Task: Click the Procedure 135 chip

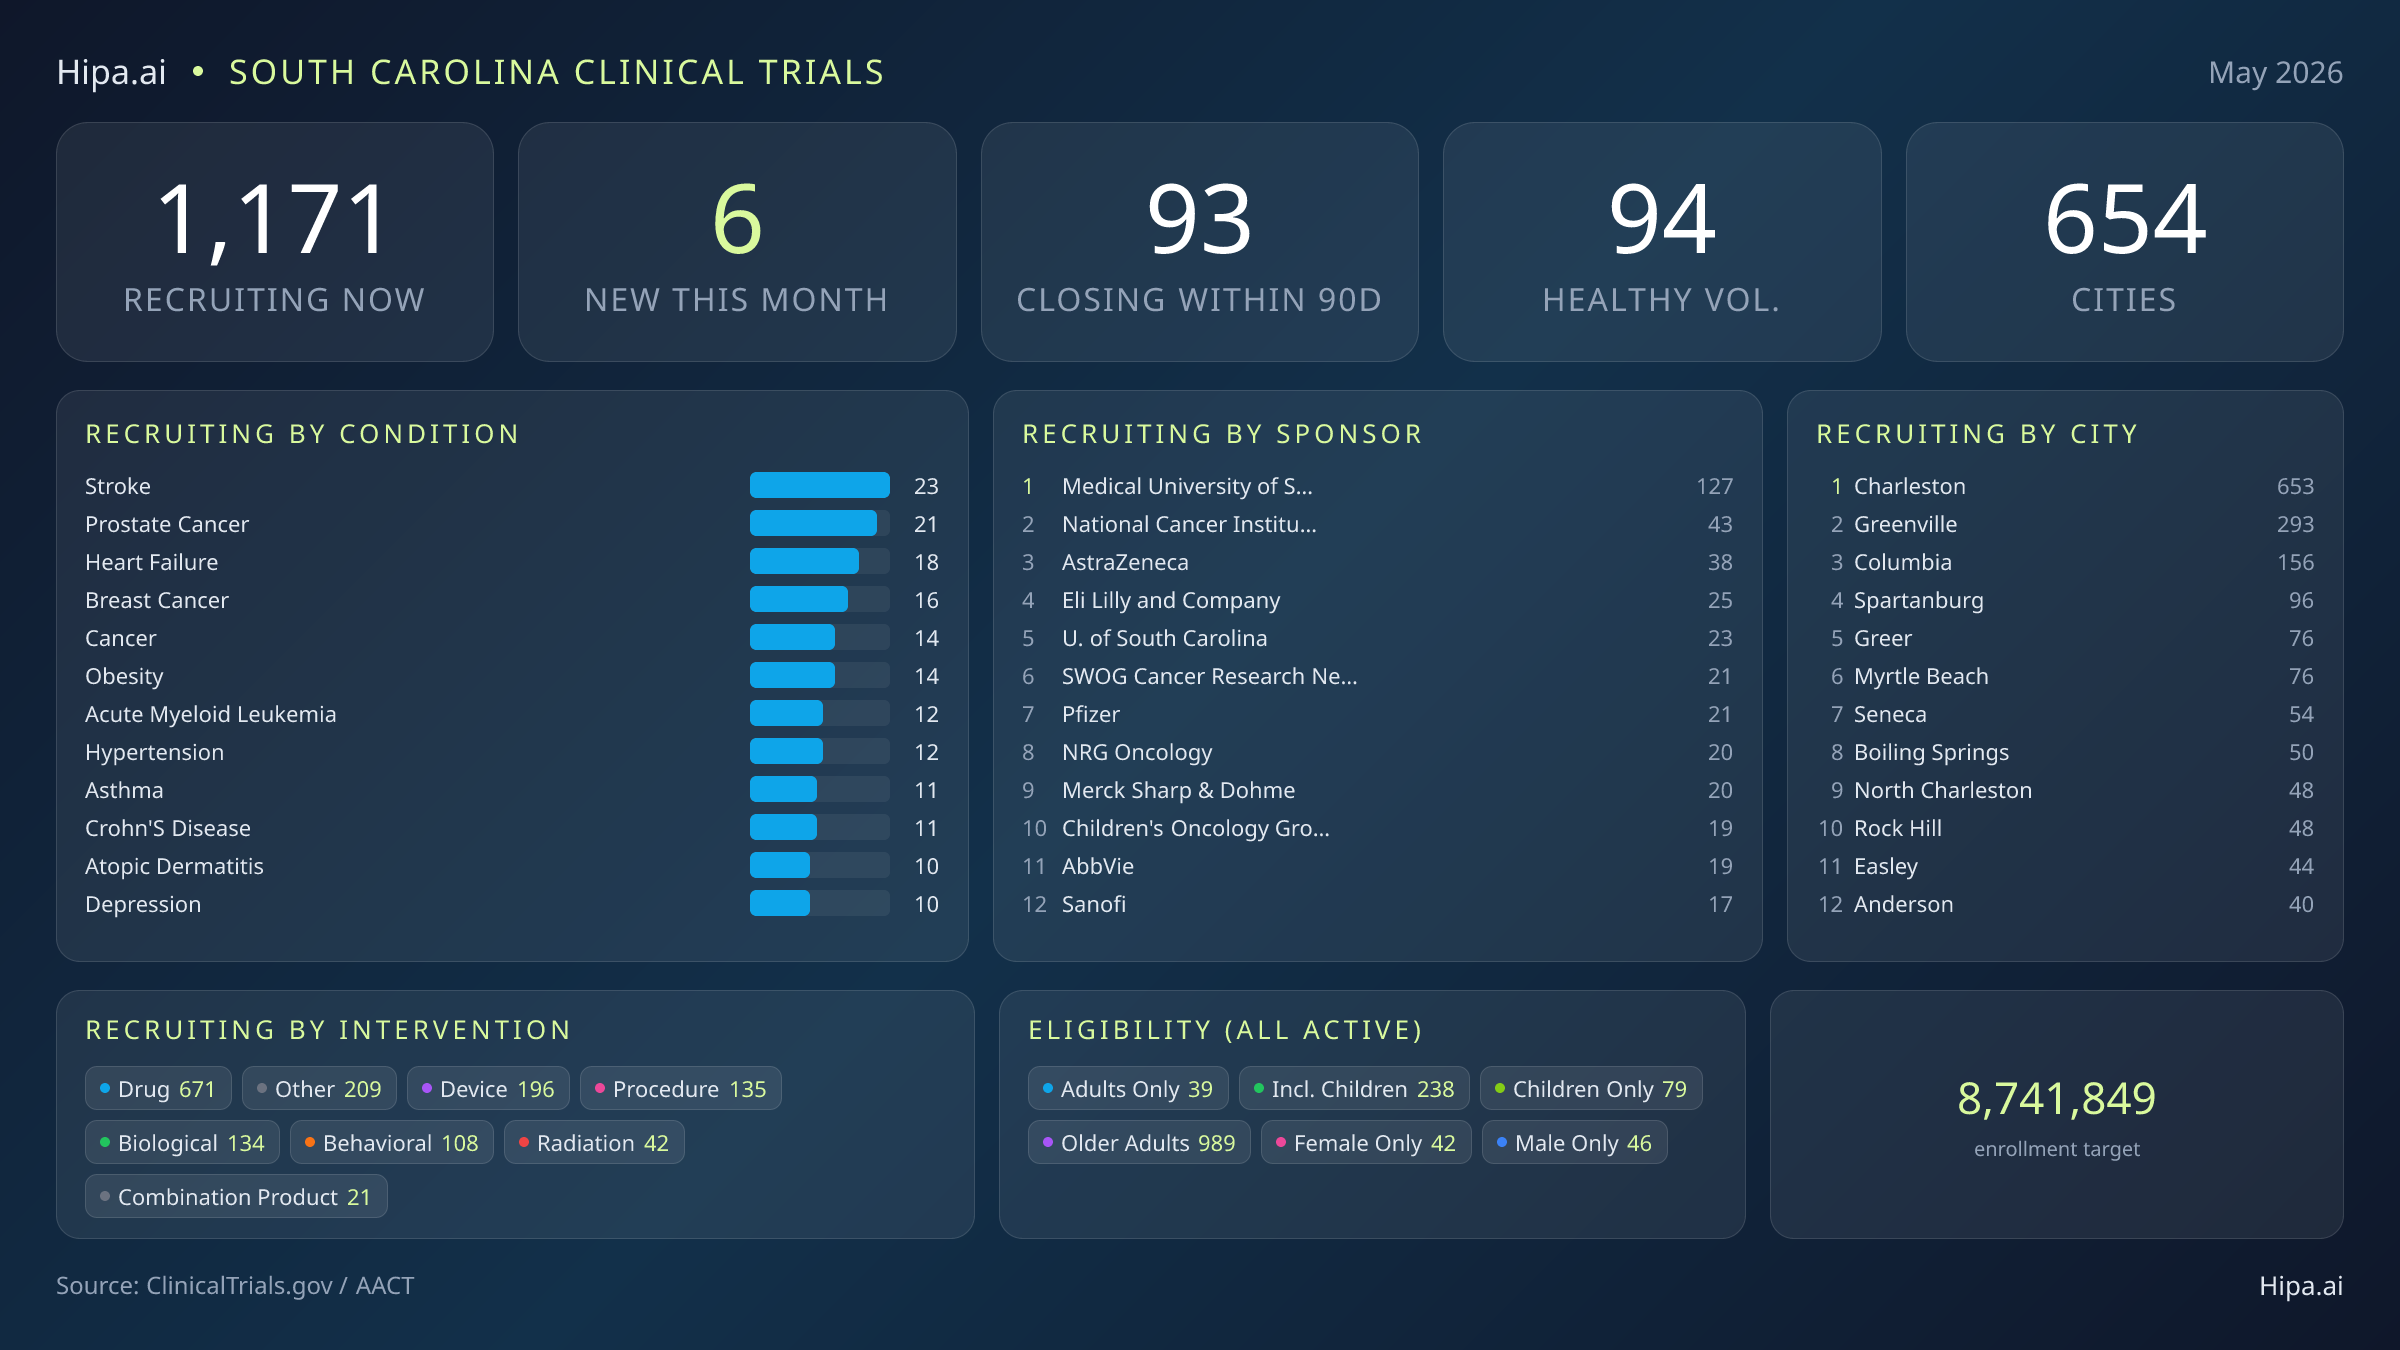Action: (x=681, y=1089)
